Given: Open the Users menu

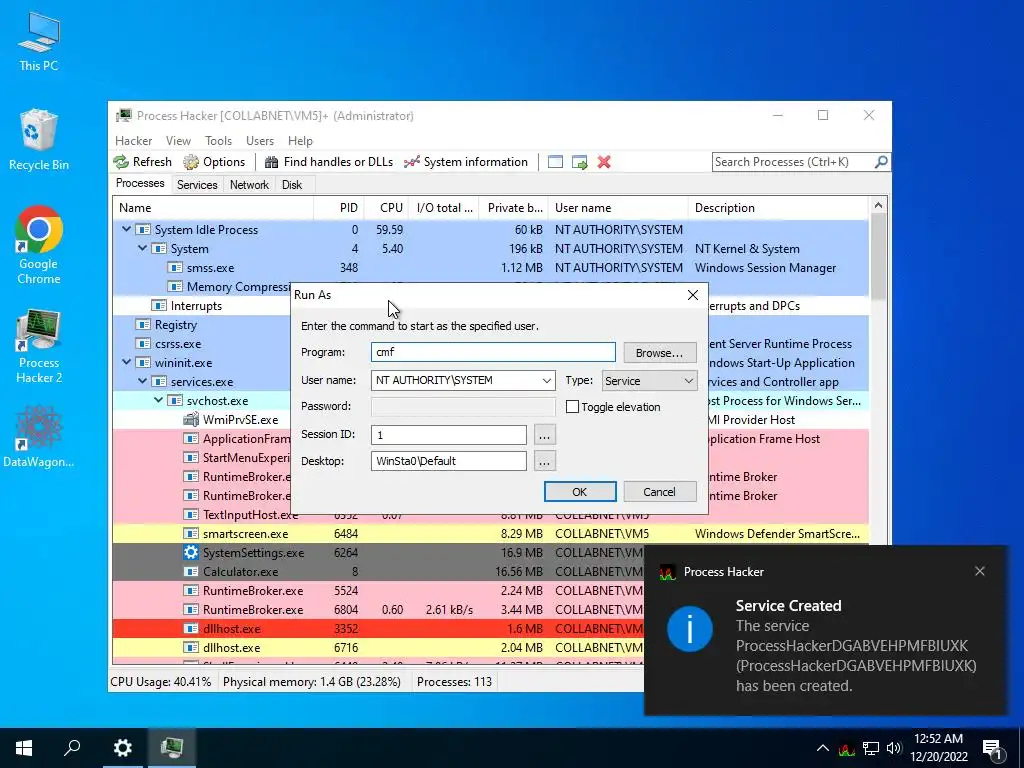Looking at the screenshot, I should pos(260,140).
